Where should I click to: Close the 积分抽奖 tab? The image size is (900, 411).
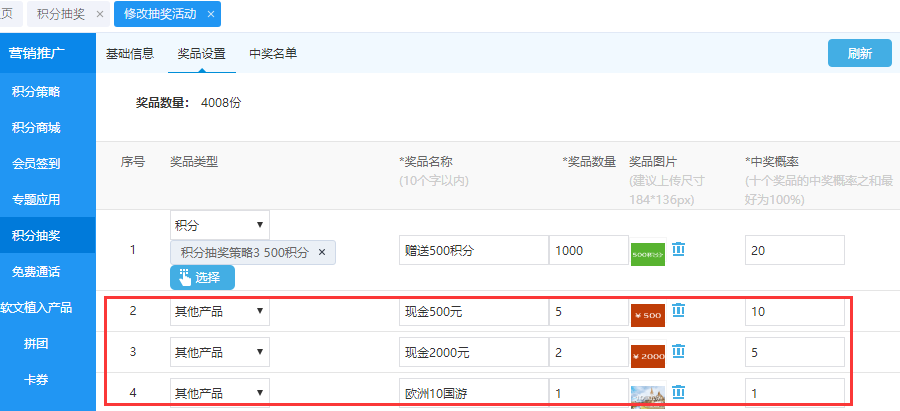coord(99,15)
